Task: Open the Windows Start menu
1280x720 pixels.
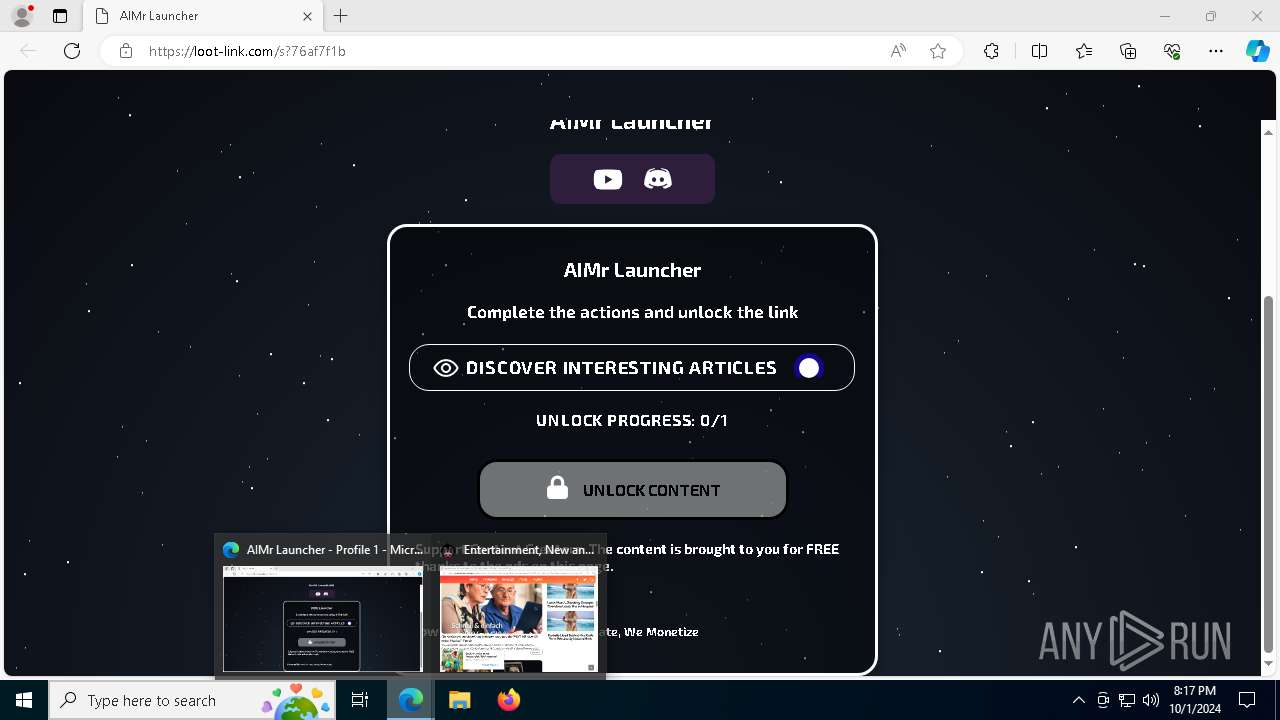Action: 24,700
